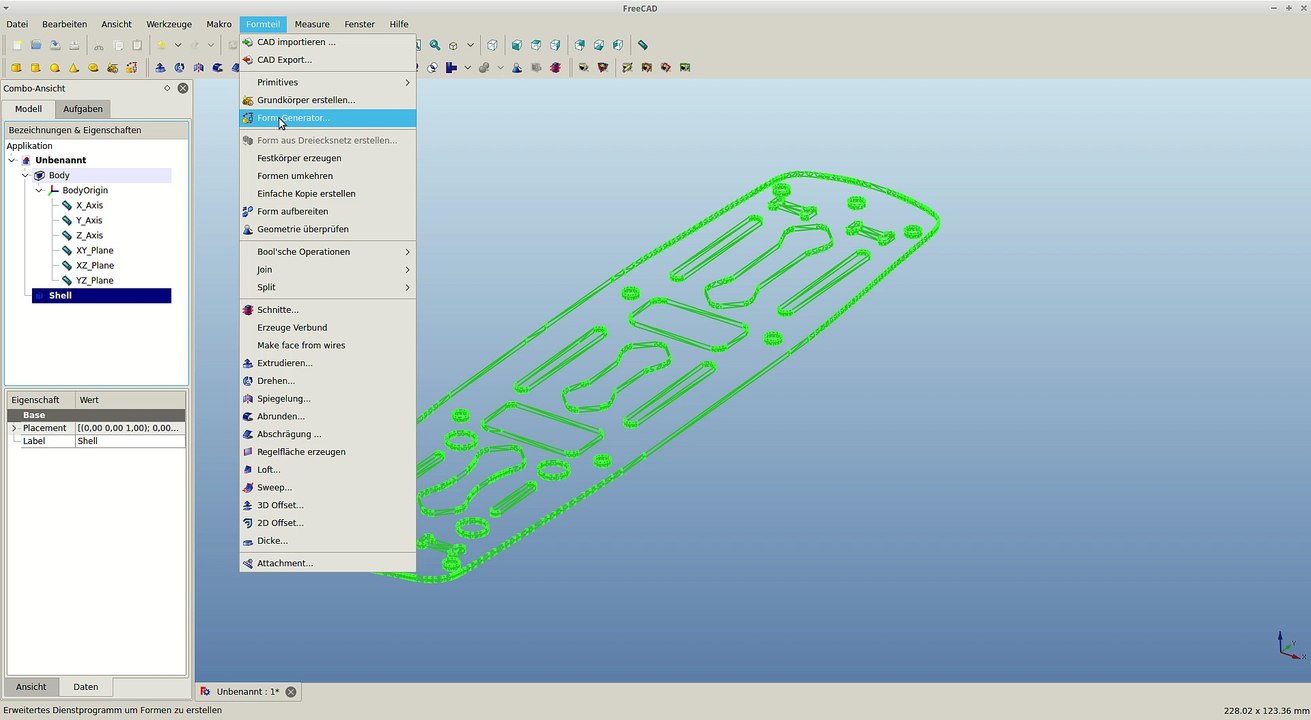The image size is (1311, 720).
Task: Select the Shell object in the tree
Action: 101,296
